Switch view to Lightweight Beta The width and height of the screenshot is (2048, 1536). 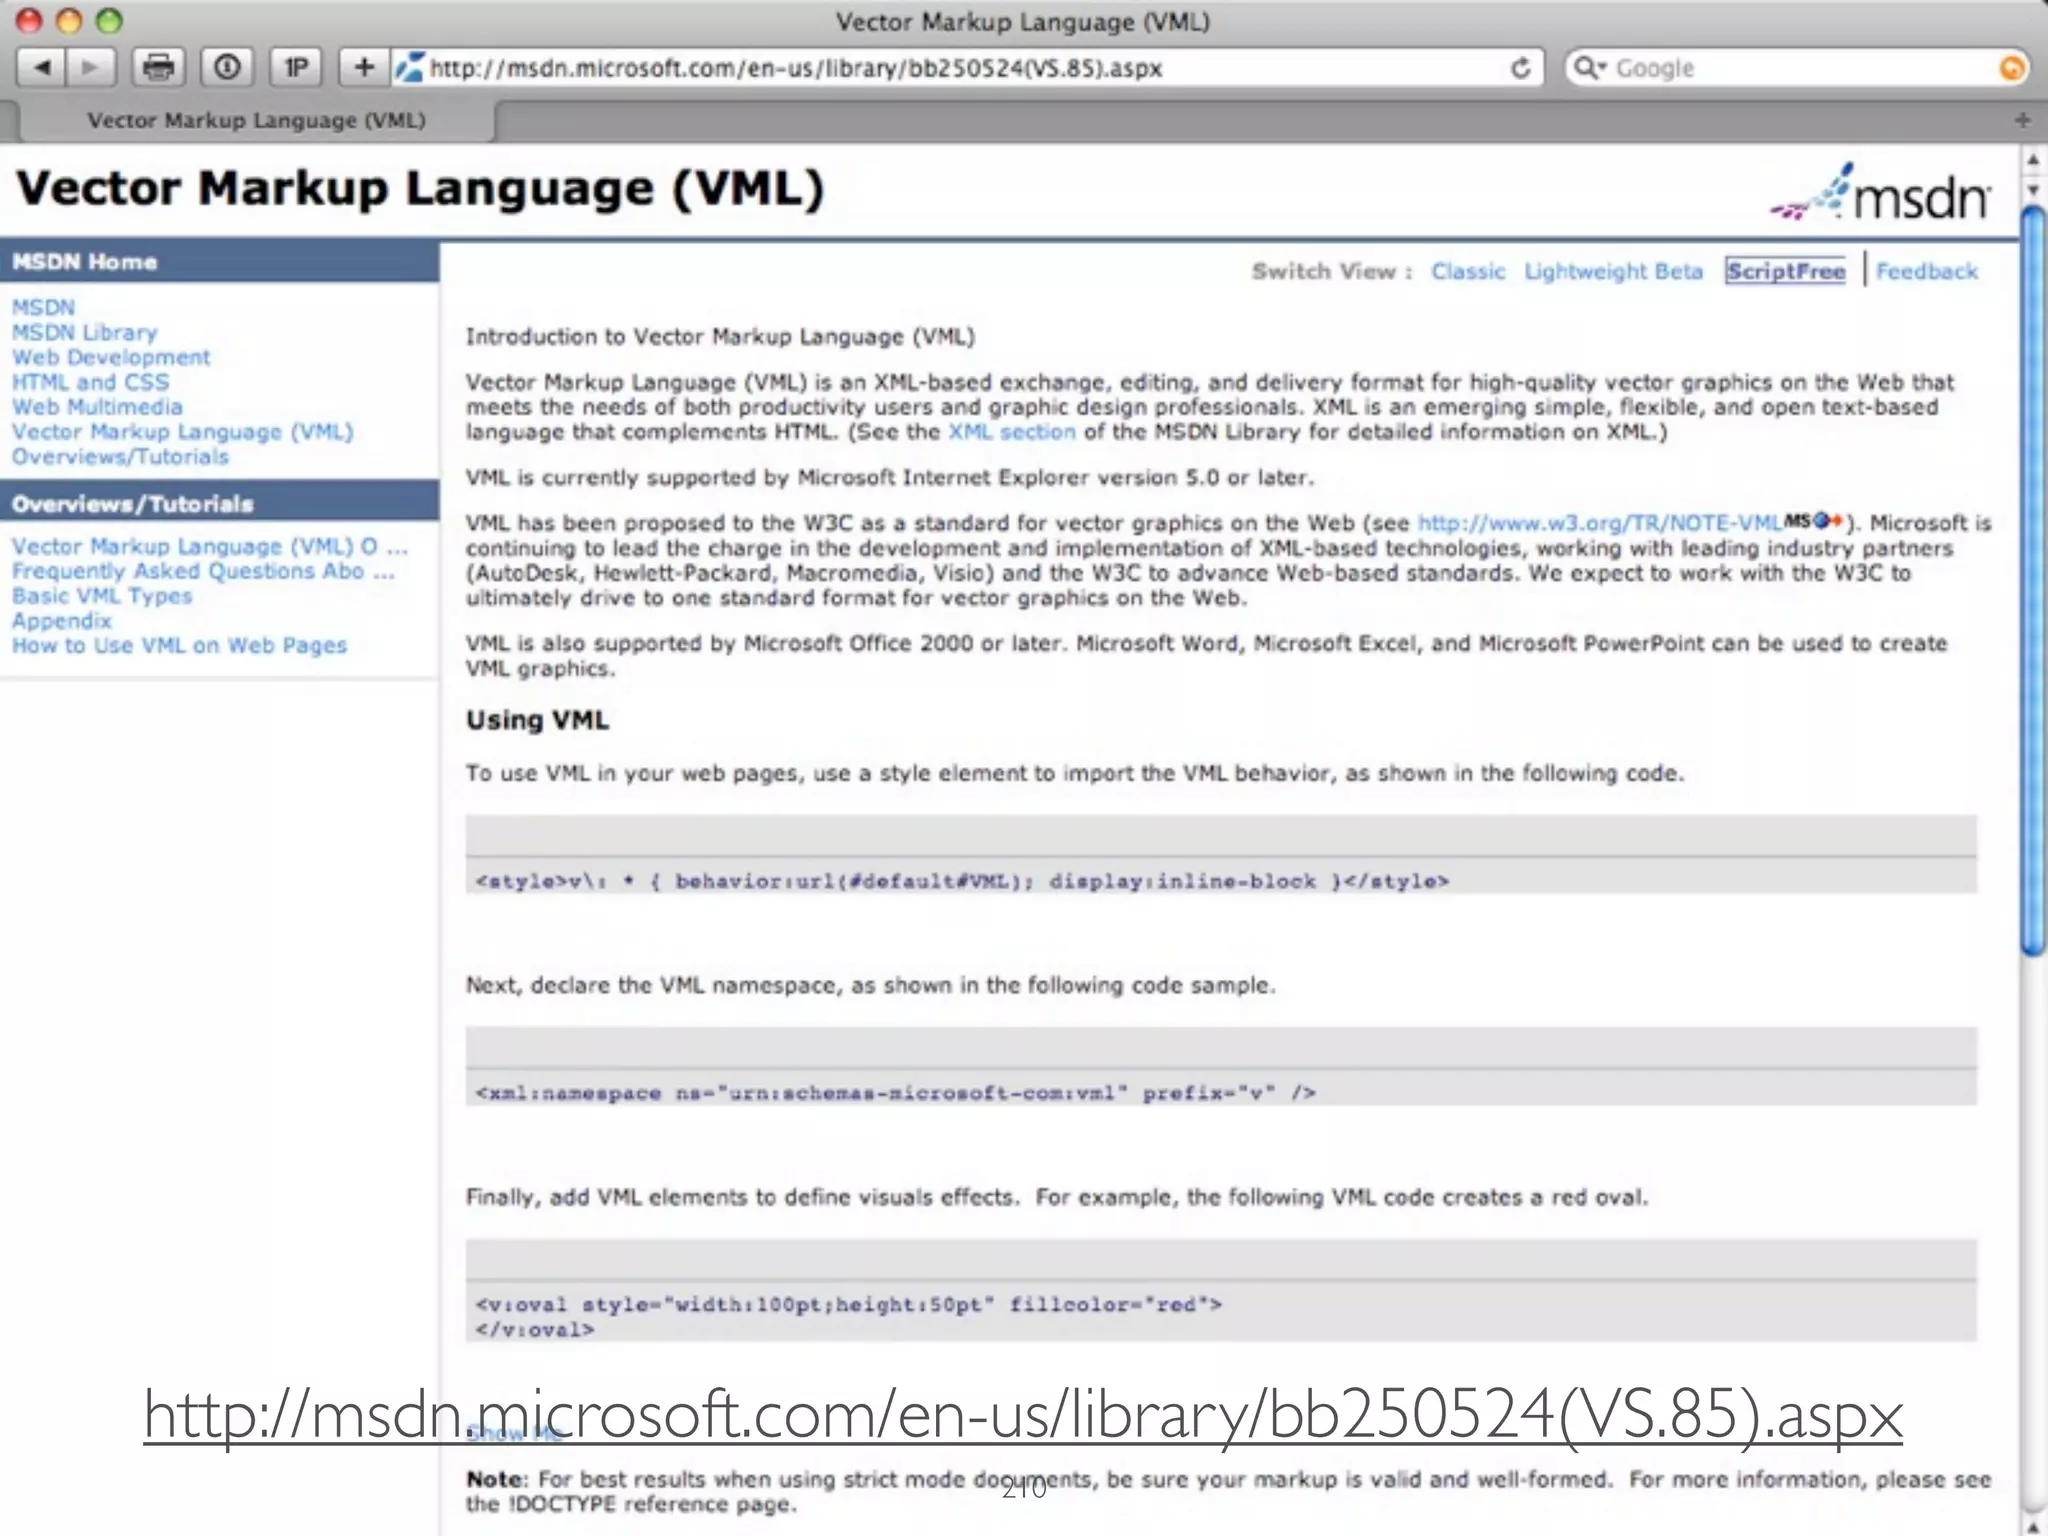coord(1612,271)
